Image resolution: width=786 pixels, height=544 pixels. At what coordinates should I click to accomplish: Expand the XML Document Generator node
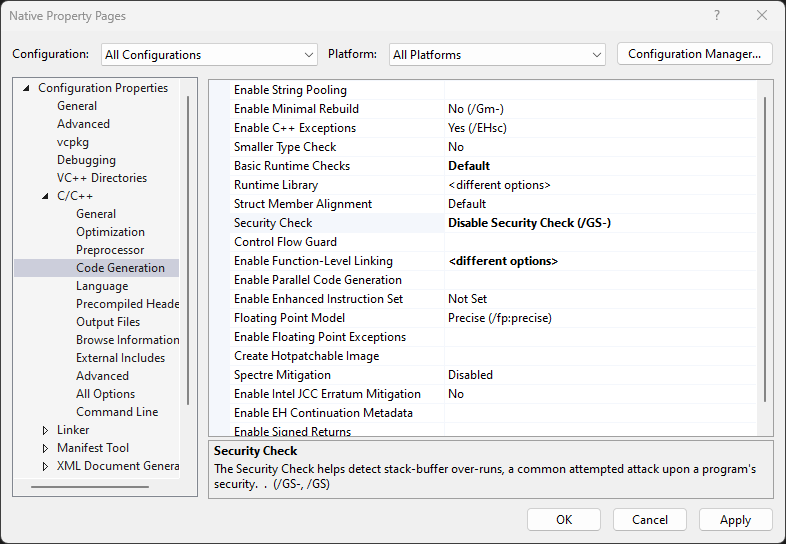(46, 466)
